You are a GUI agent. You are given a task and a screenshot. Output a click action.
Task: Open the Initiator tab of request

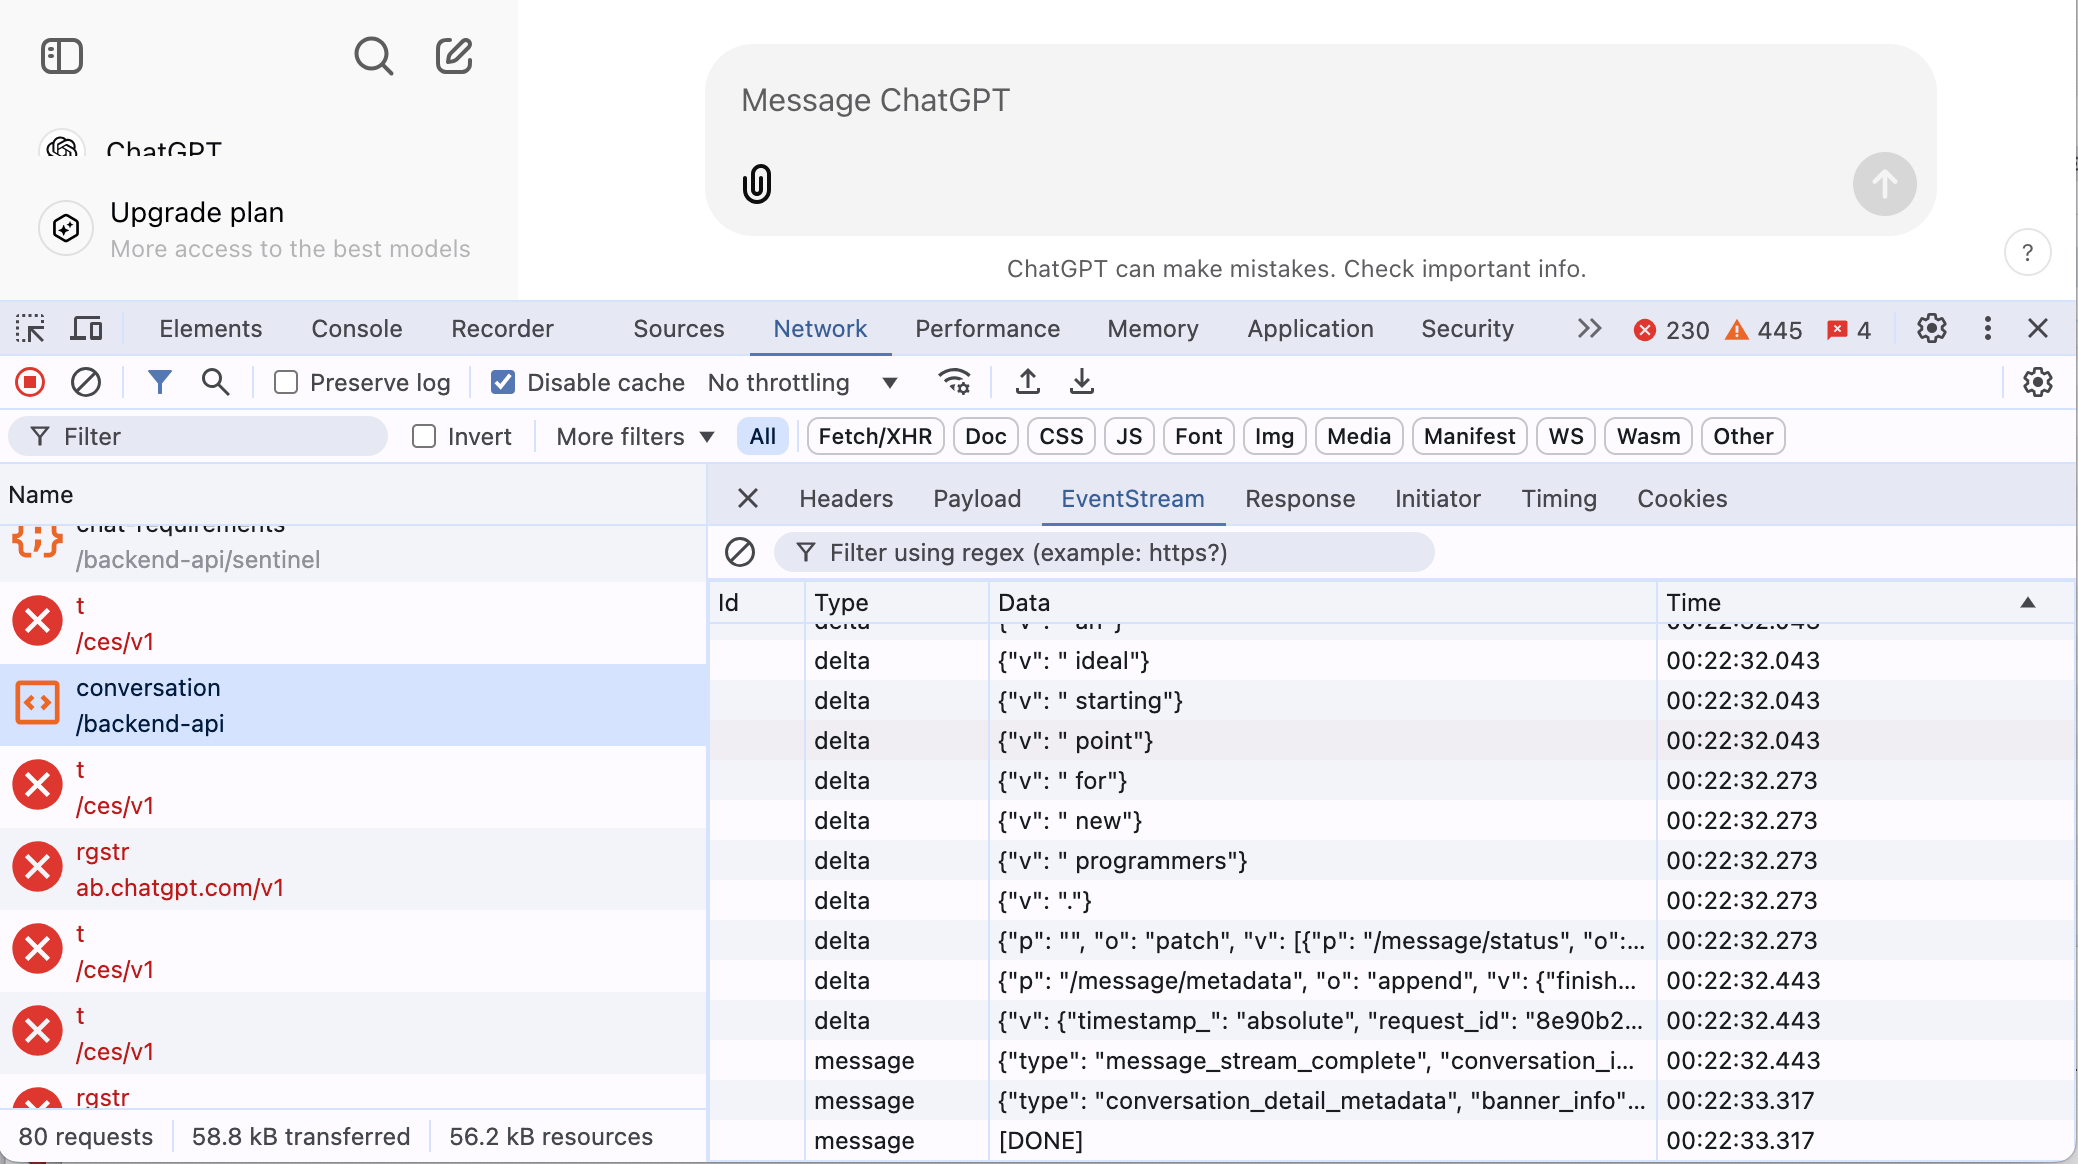pos(1438,498)
